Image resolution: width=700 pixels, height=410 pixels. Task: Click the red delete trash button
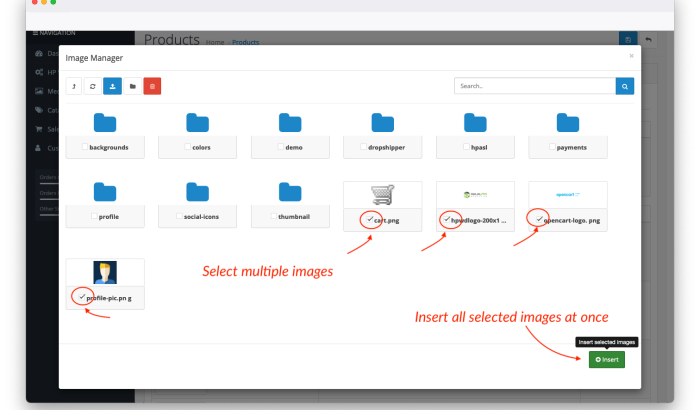click(152, 86)
